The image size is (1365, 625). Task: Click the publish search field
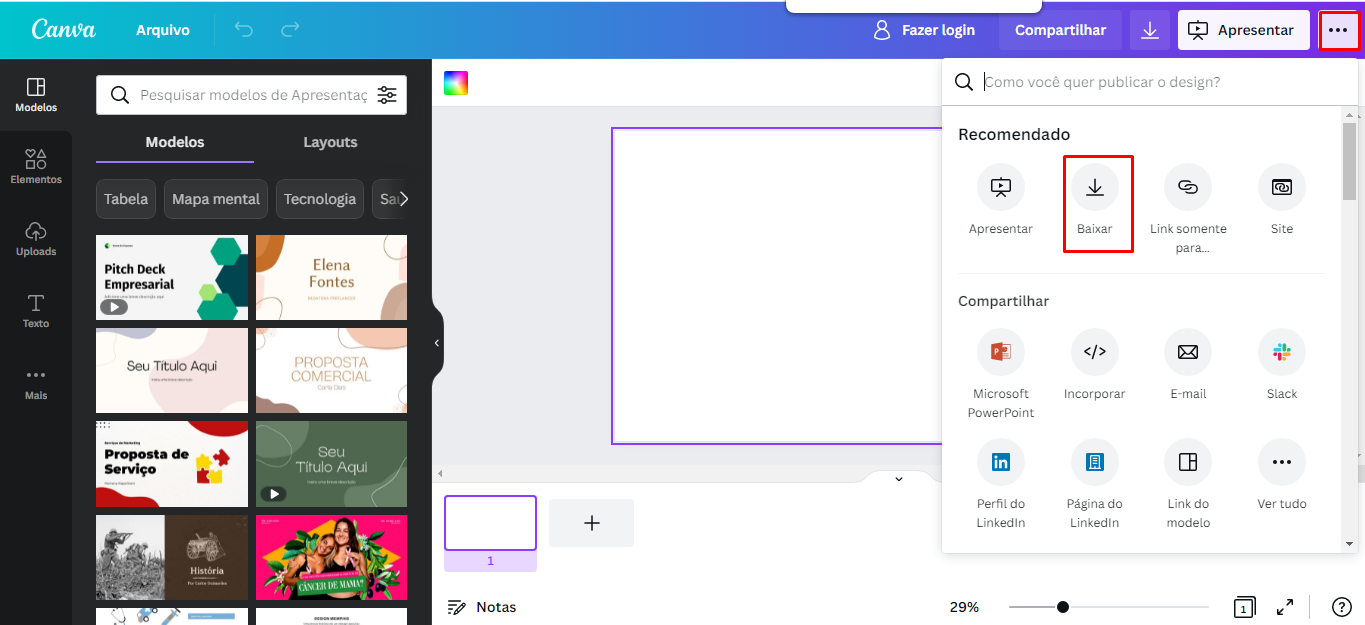[x=1150, y=82]
